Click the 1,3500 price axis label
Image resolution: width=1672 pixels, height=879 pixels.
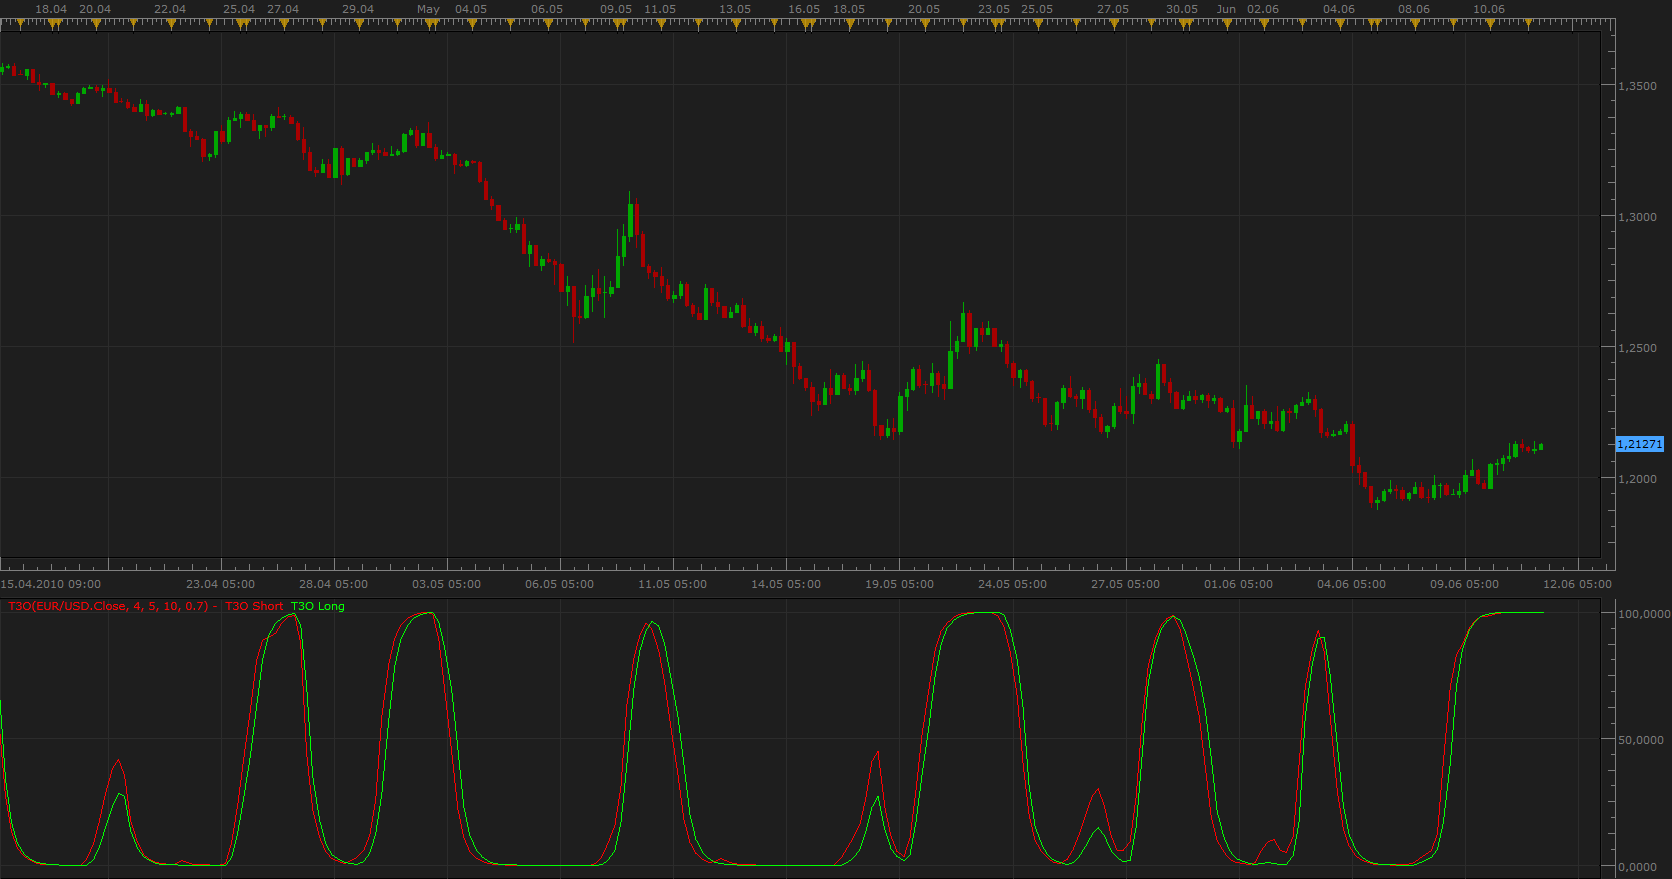tap(1637, 86)
